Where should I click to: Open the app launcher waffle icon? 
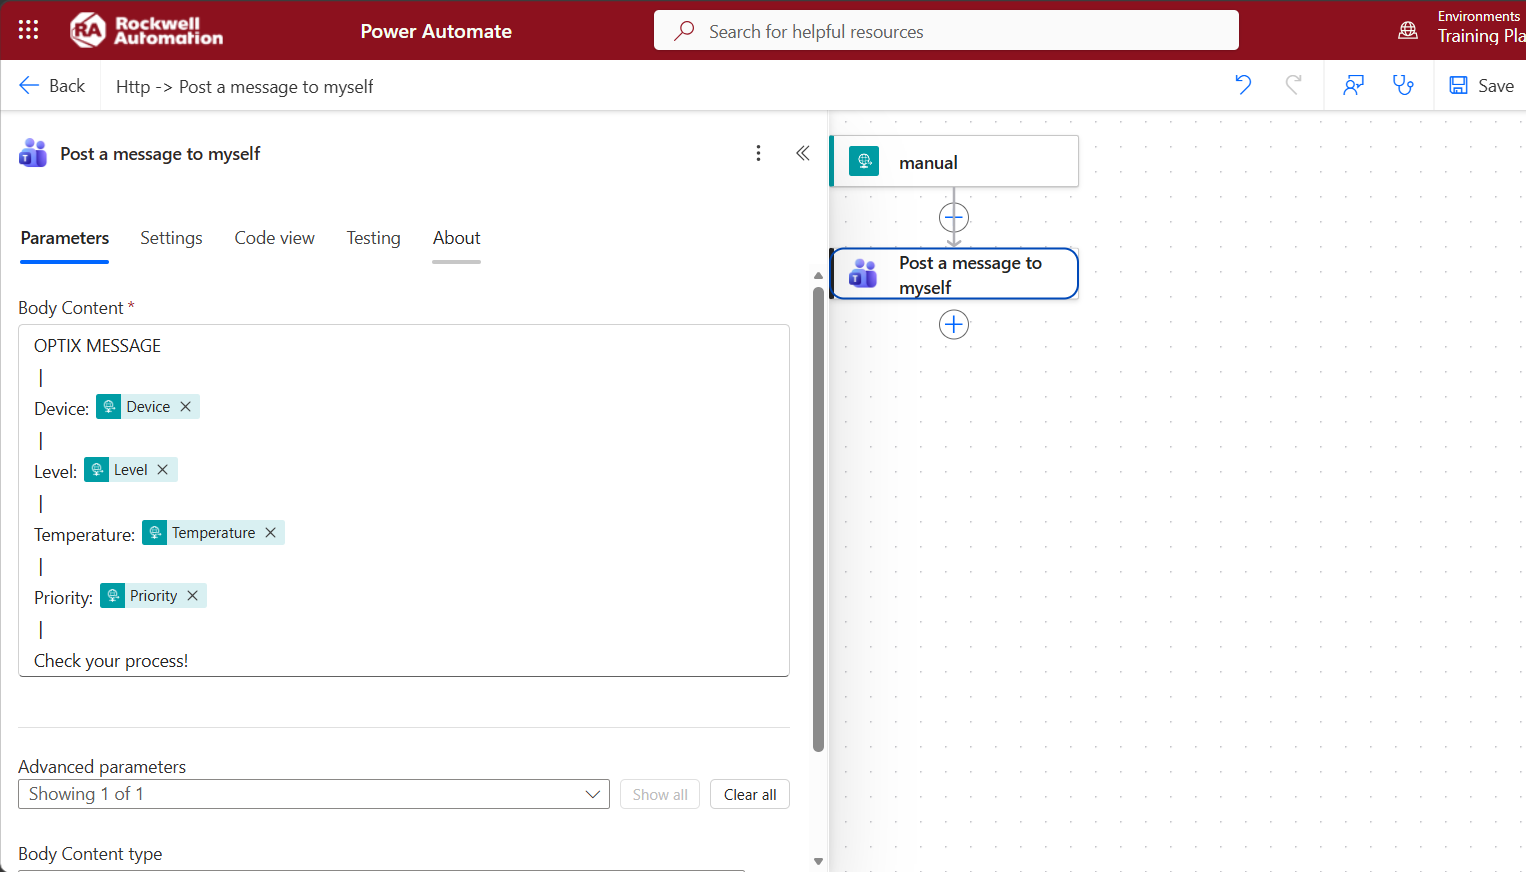pos(28,30)
